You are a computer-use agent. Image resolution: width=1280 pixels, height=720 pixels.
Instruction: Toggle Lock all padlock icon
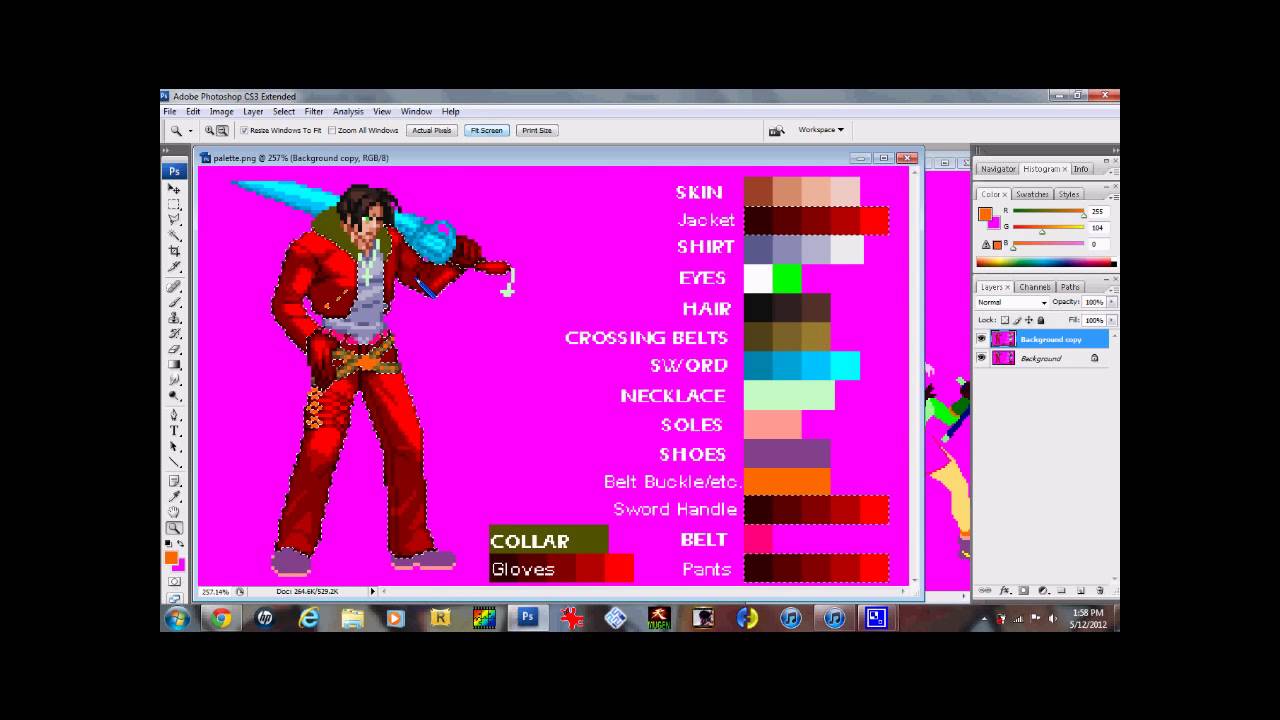(1041, 320)
